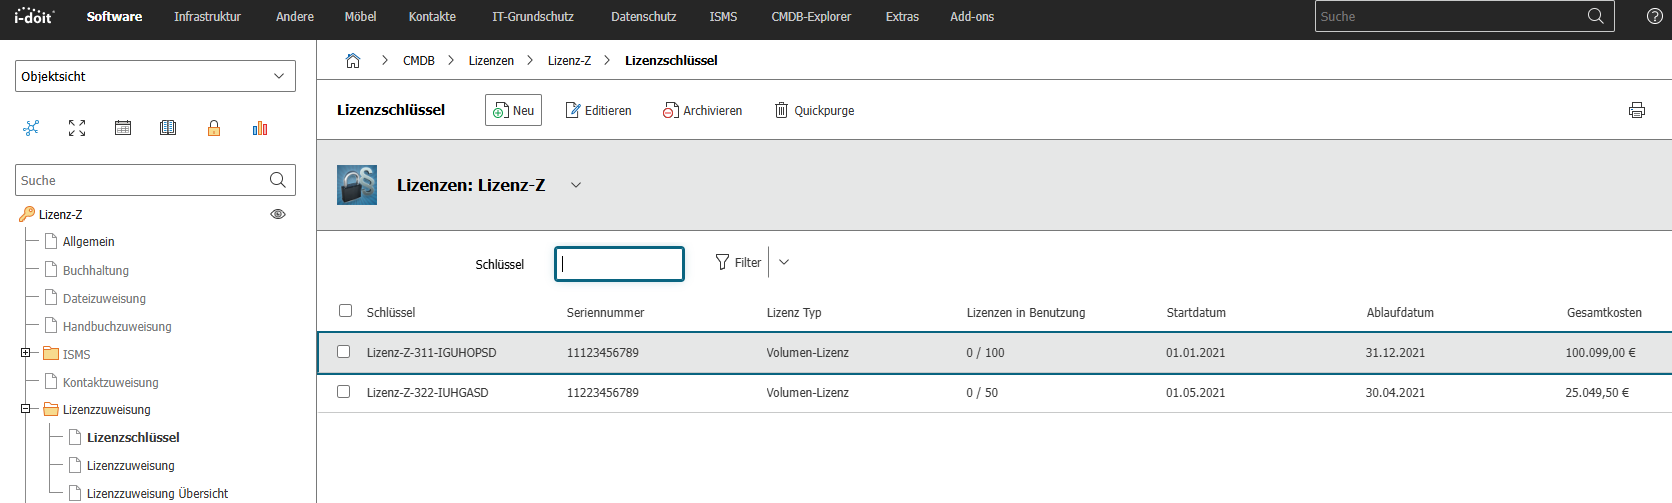Click into the Schlüssel filter input field
This screenshot has width=1672, height=503.
point(619,264)
